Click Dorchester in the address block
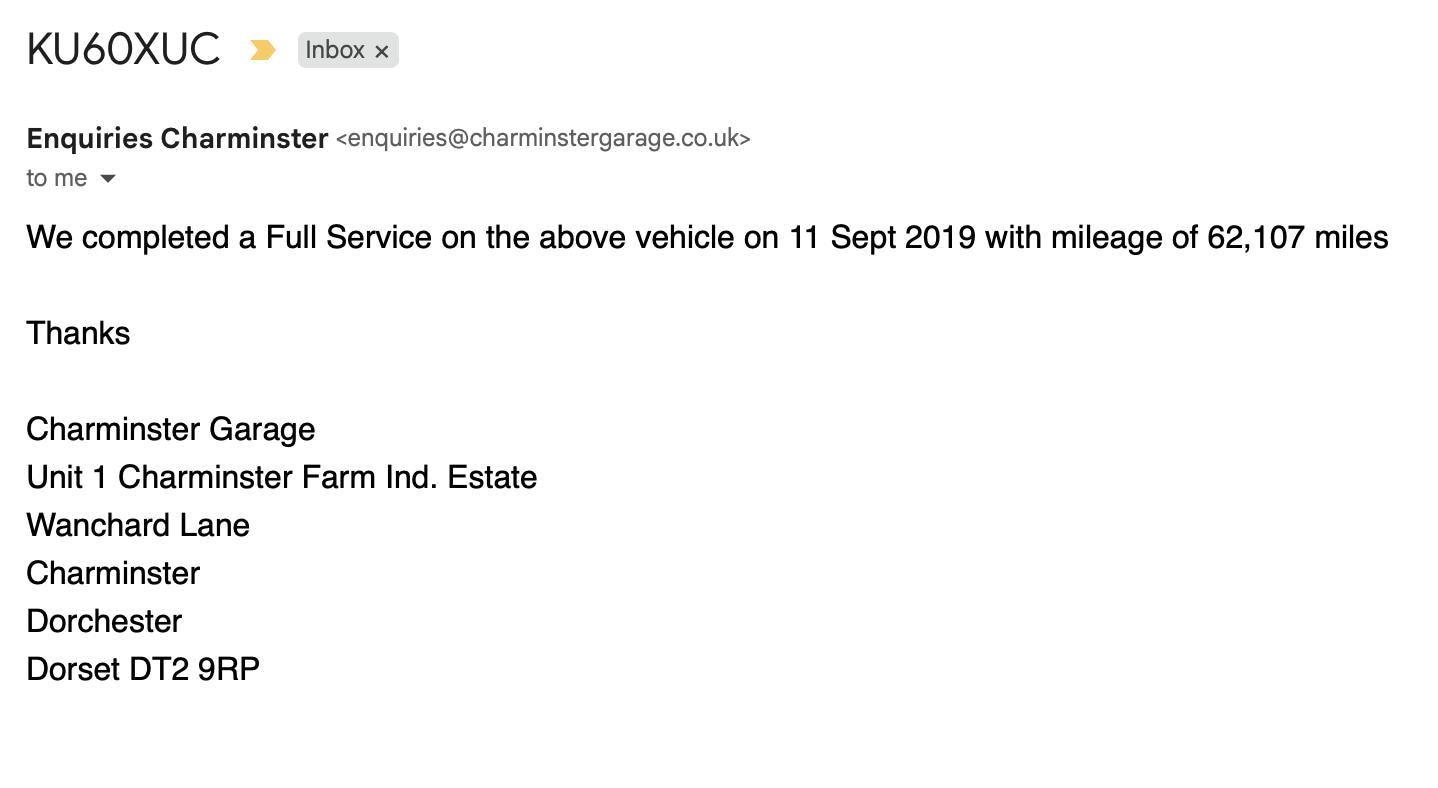The width and height of the screenshot is (1438, 788). [103, 620]
